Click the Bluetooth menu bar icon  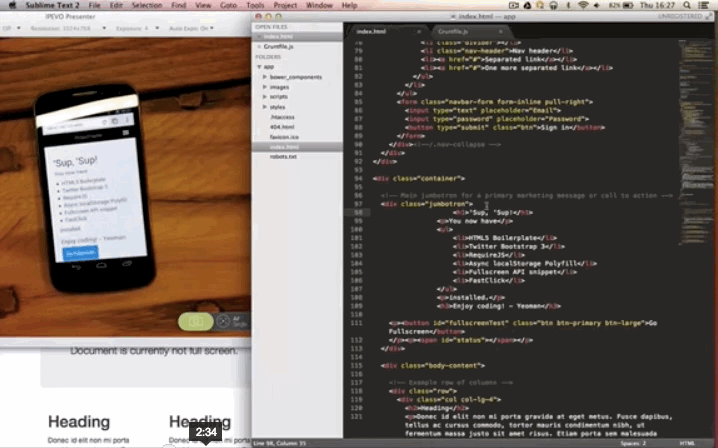click(568, 5)
